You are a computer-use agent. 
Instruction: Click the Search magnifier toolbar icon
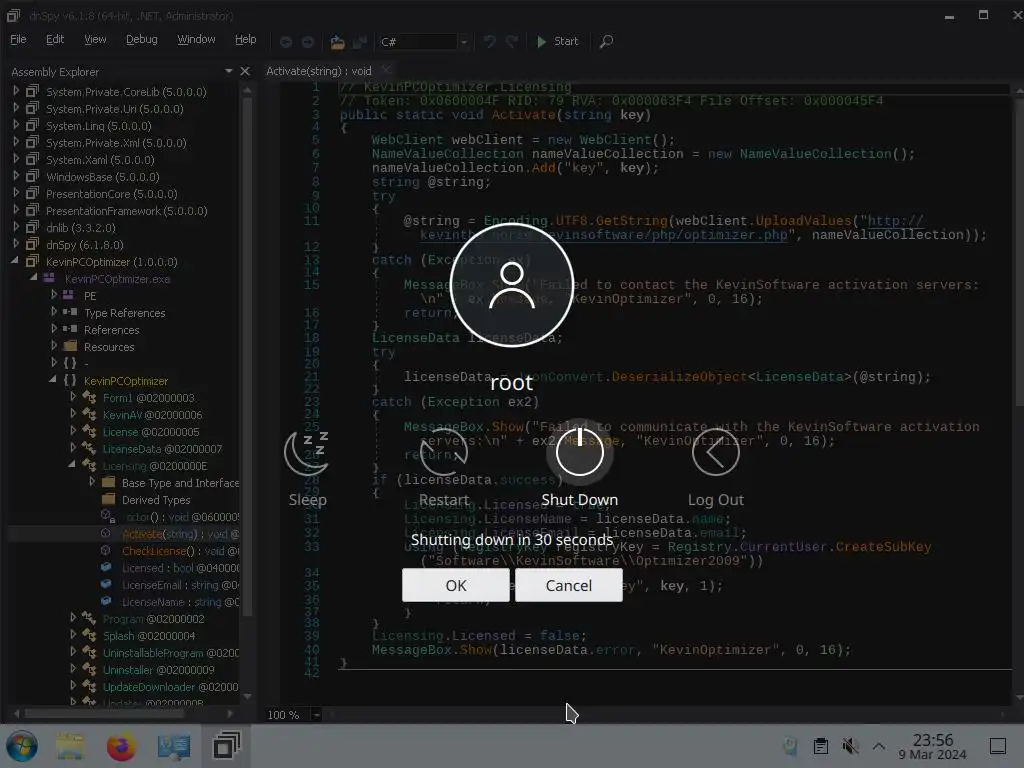[606, 42]
